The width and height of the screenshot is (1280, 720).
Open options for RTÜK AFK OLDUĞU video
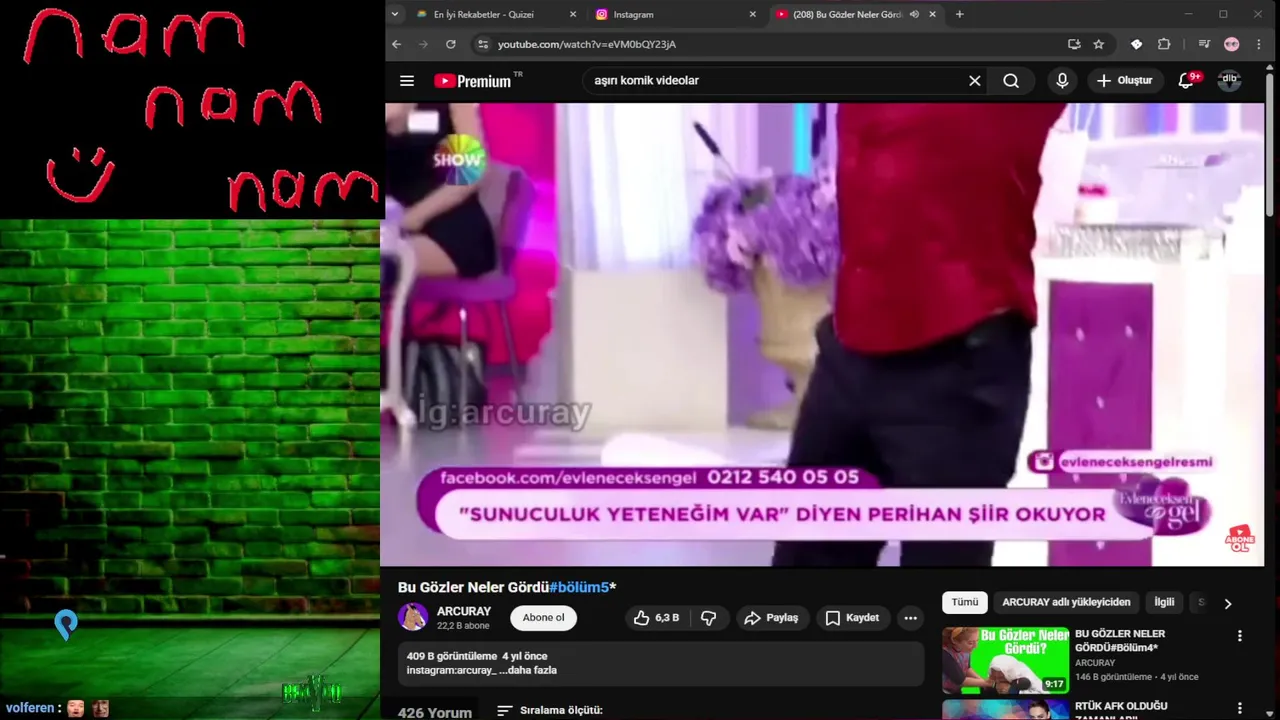pyautogui.click(x=1240, y=710)
